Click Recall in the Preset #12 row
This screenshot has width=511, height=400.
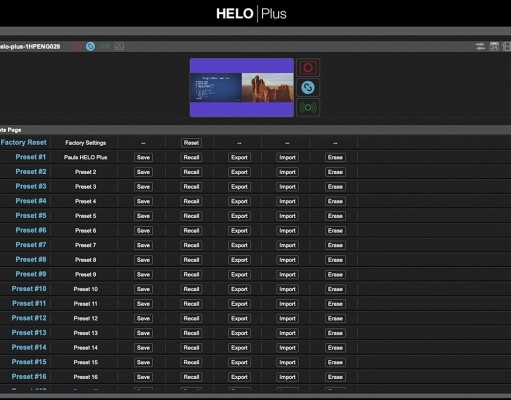191,319
